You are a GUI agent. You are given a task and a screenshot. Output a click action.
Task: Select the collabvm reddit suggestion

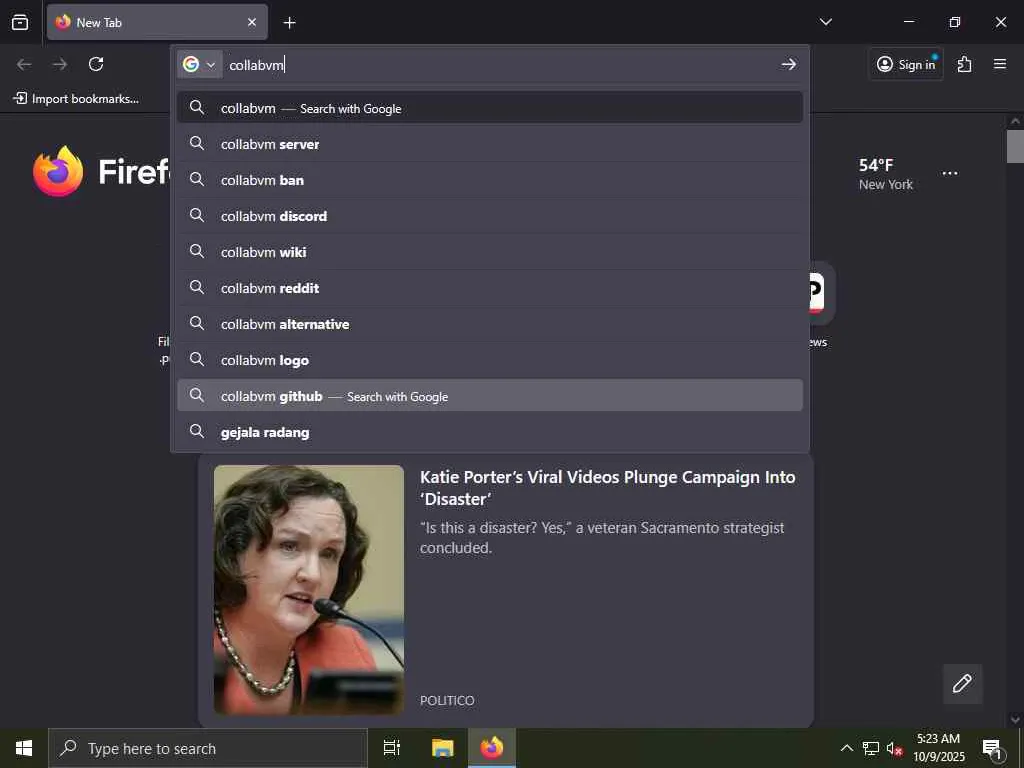click(x=490, y=288)
